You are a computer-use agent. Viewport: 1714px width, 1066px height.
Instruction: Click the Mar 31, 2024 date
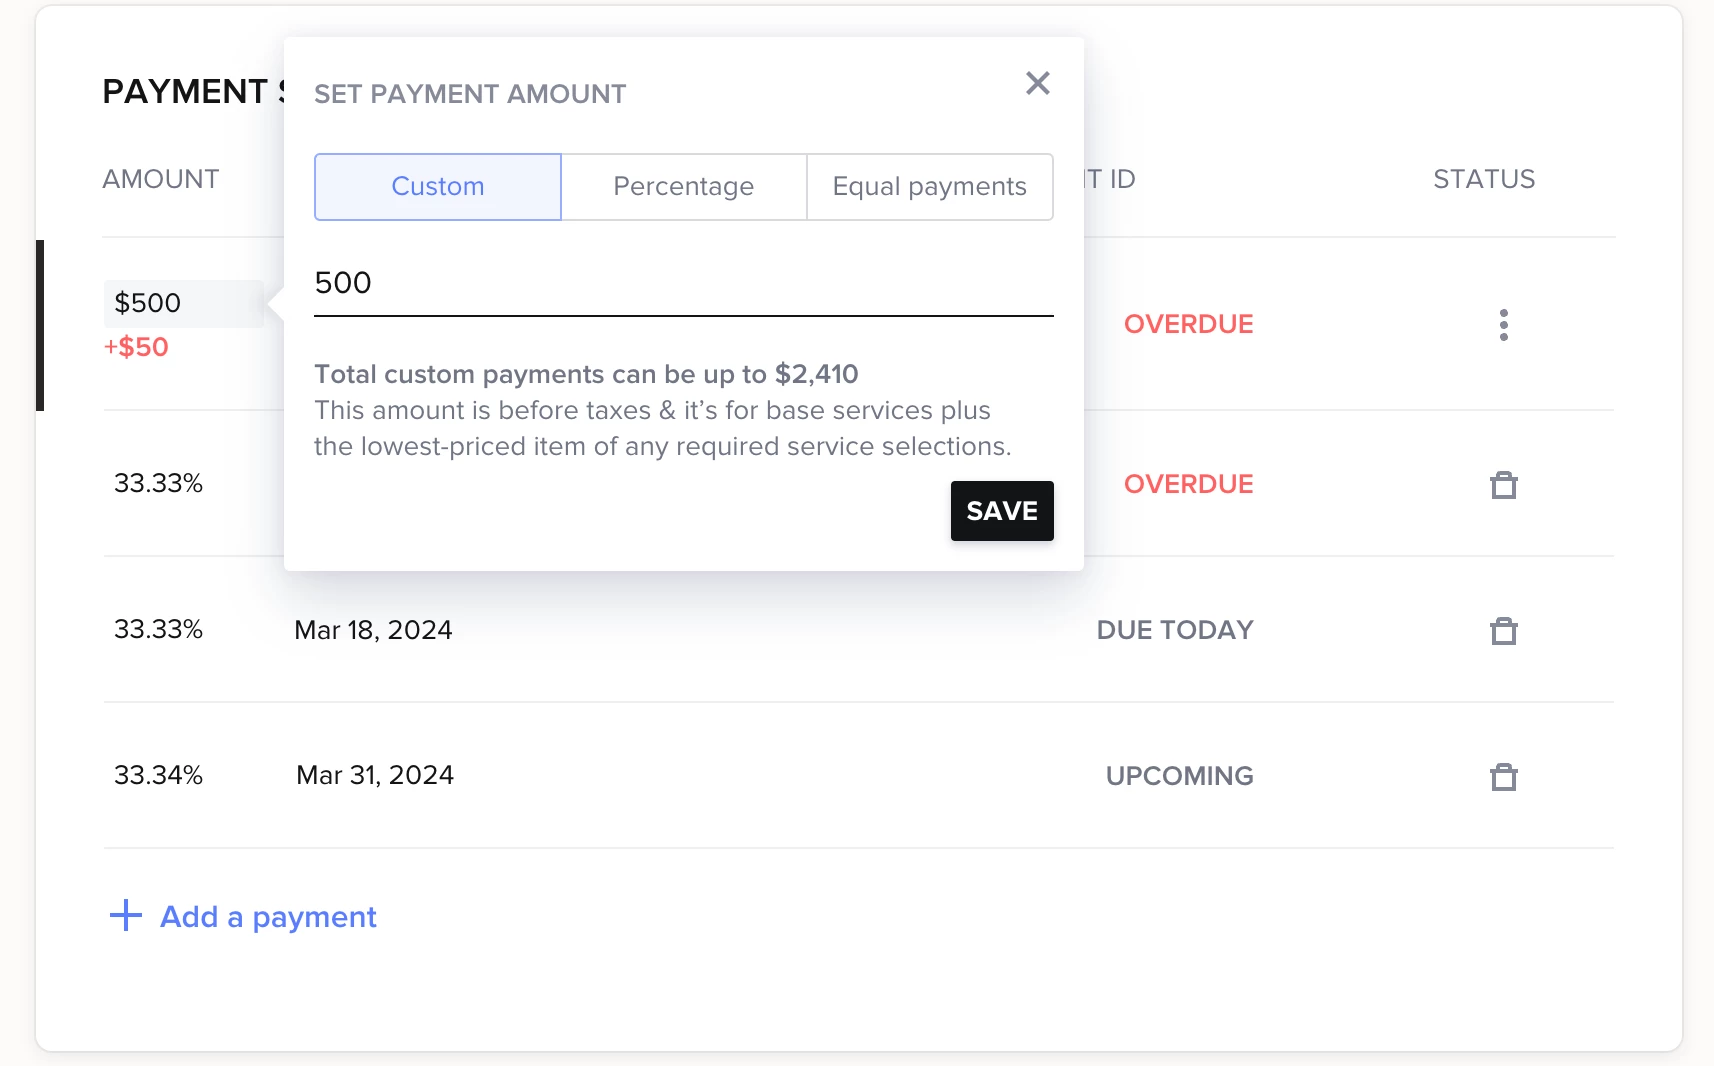pos(375,775)
